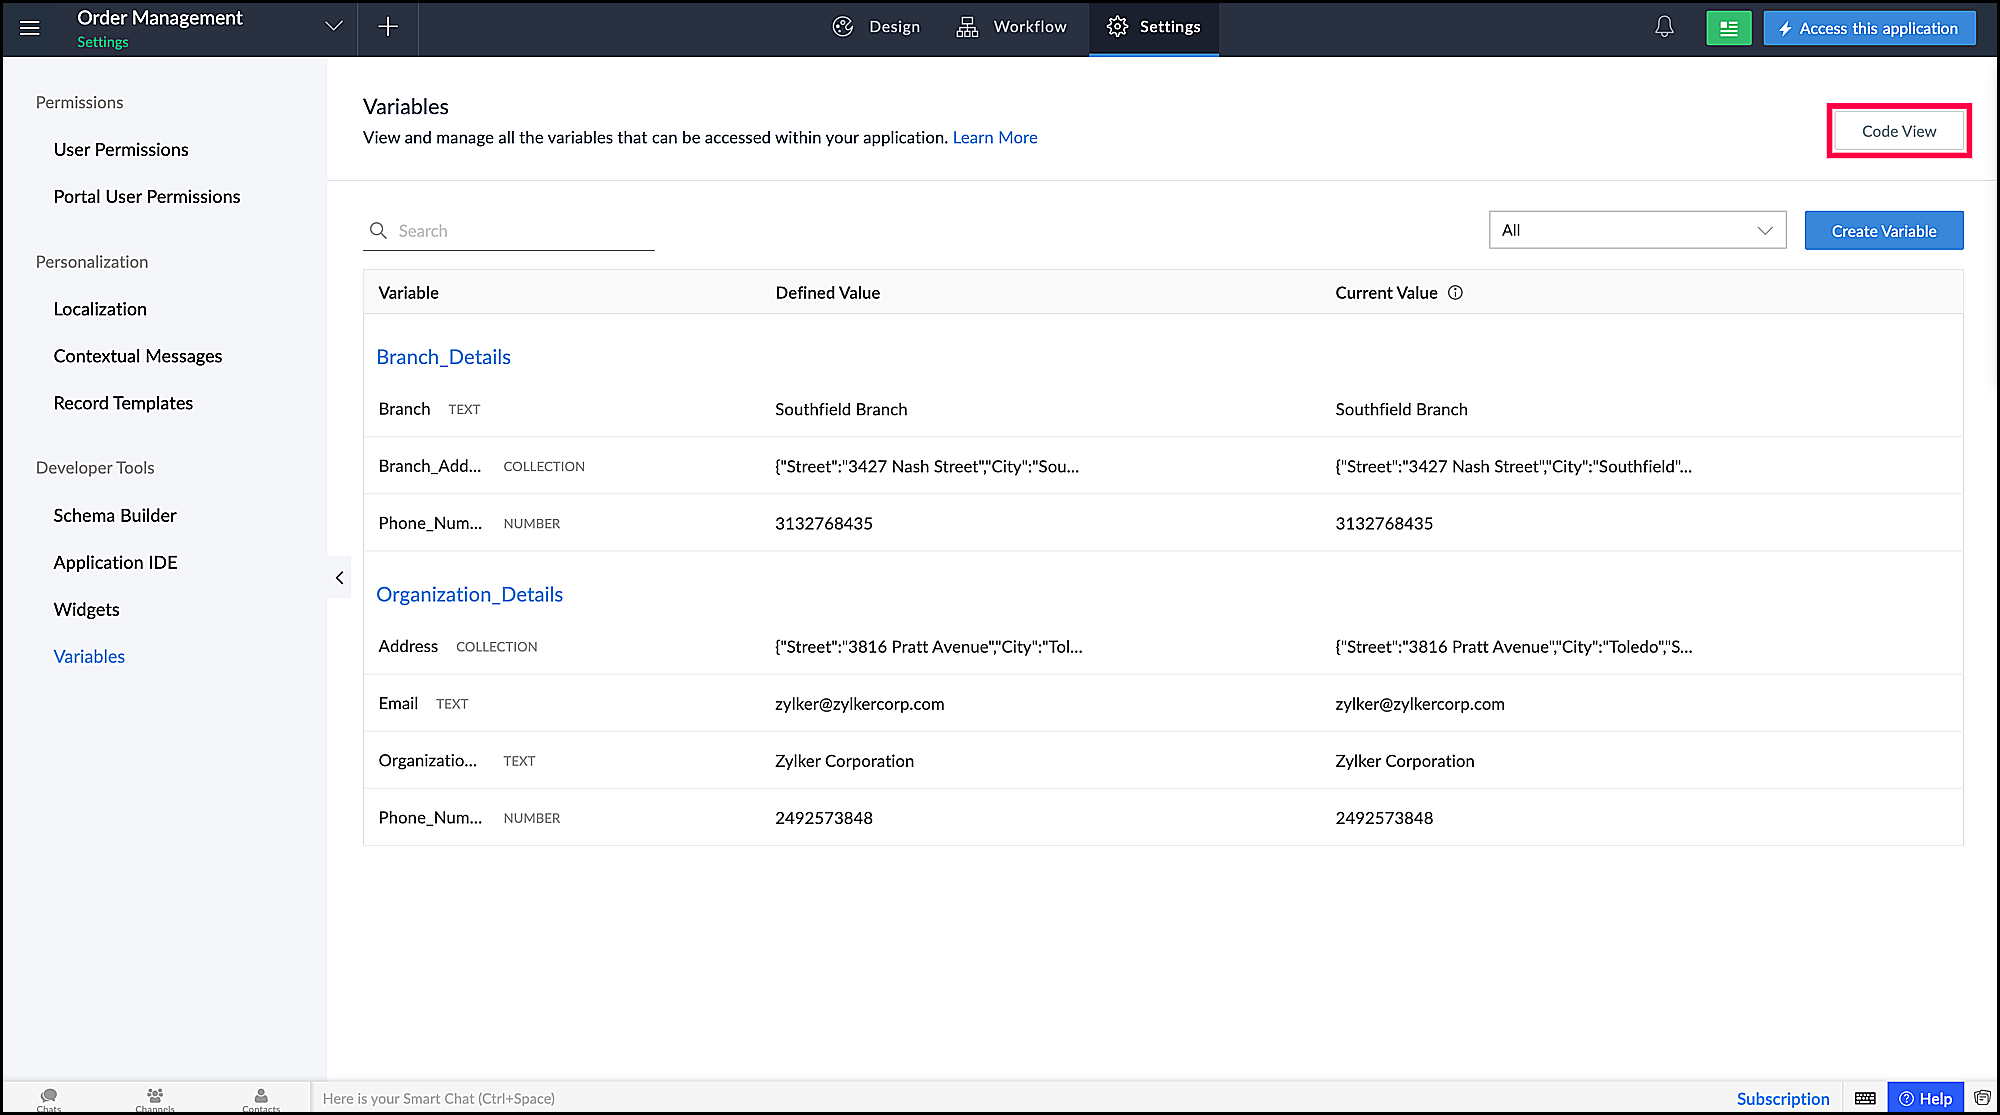Image resolution: width=2000 pixels, height=1115 pixels.
Task: Expand the Order Management application dropdown
Action: tap(334, 27)
